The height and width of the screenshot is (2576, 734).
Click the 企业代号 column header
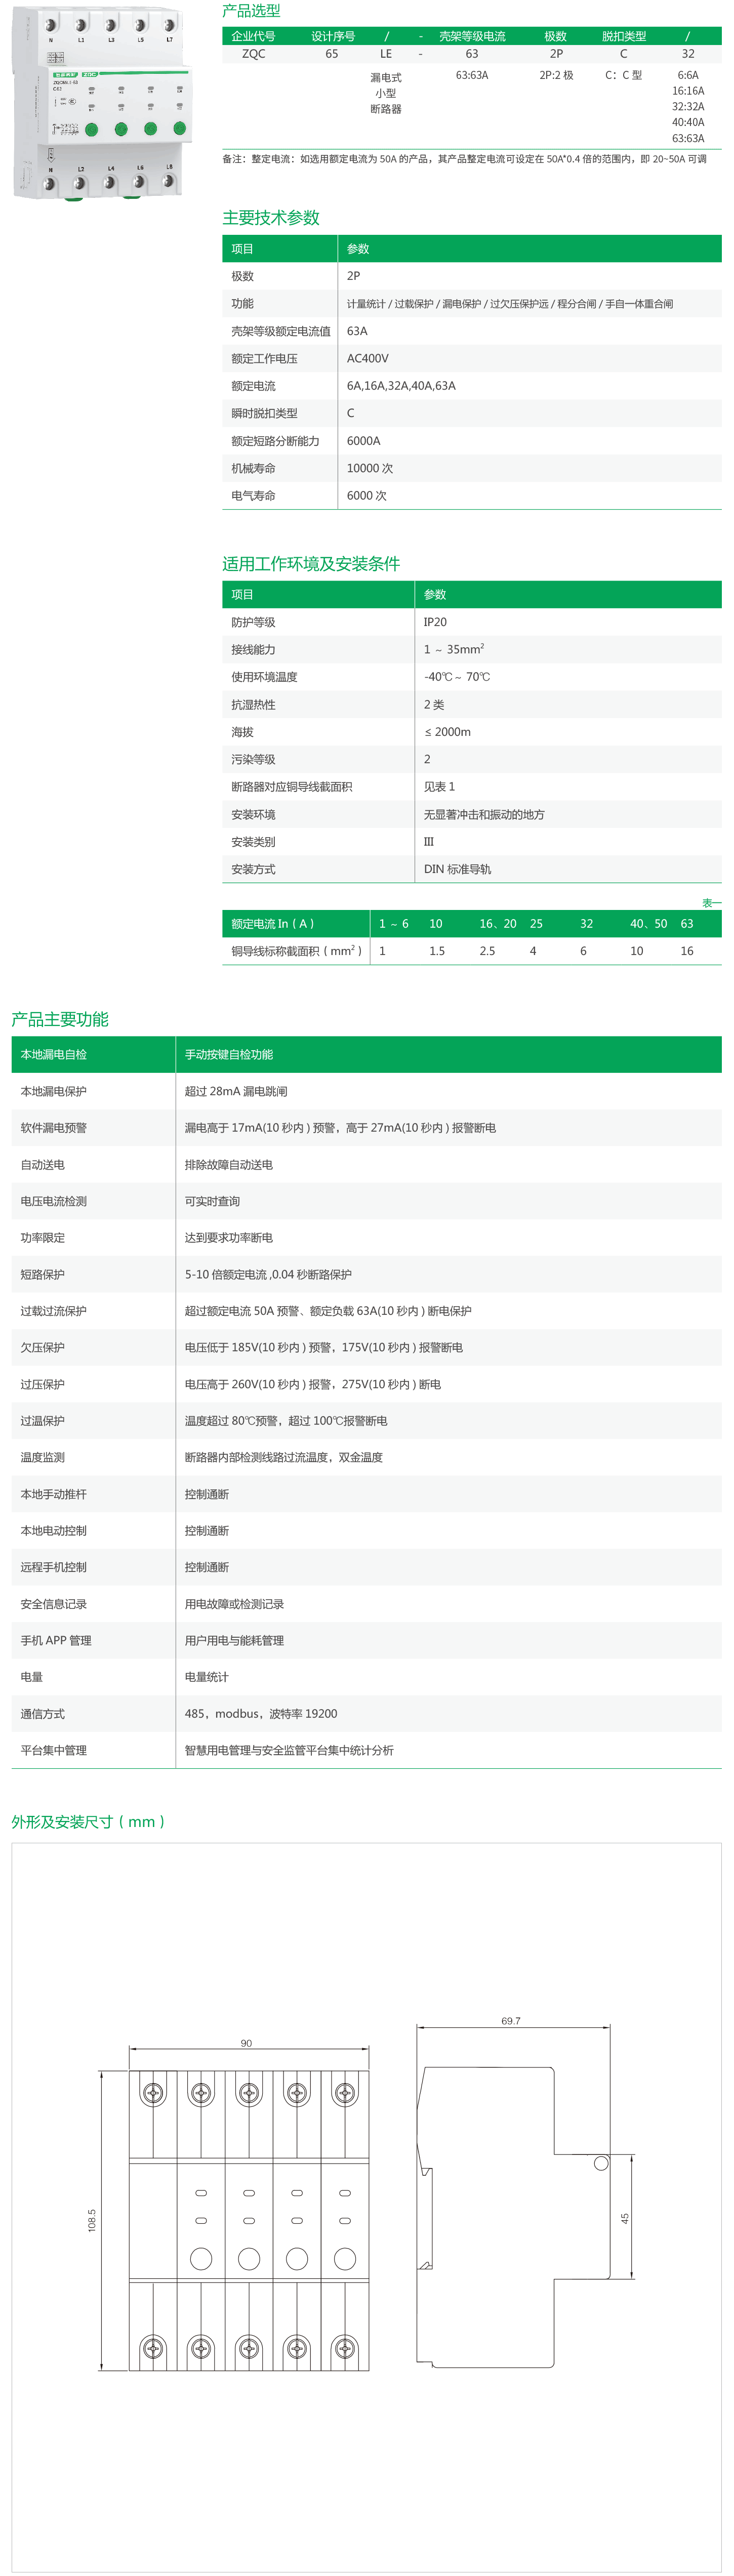point(254,36)
